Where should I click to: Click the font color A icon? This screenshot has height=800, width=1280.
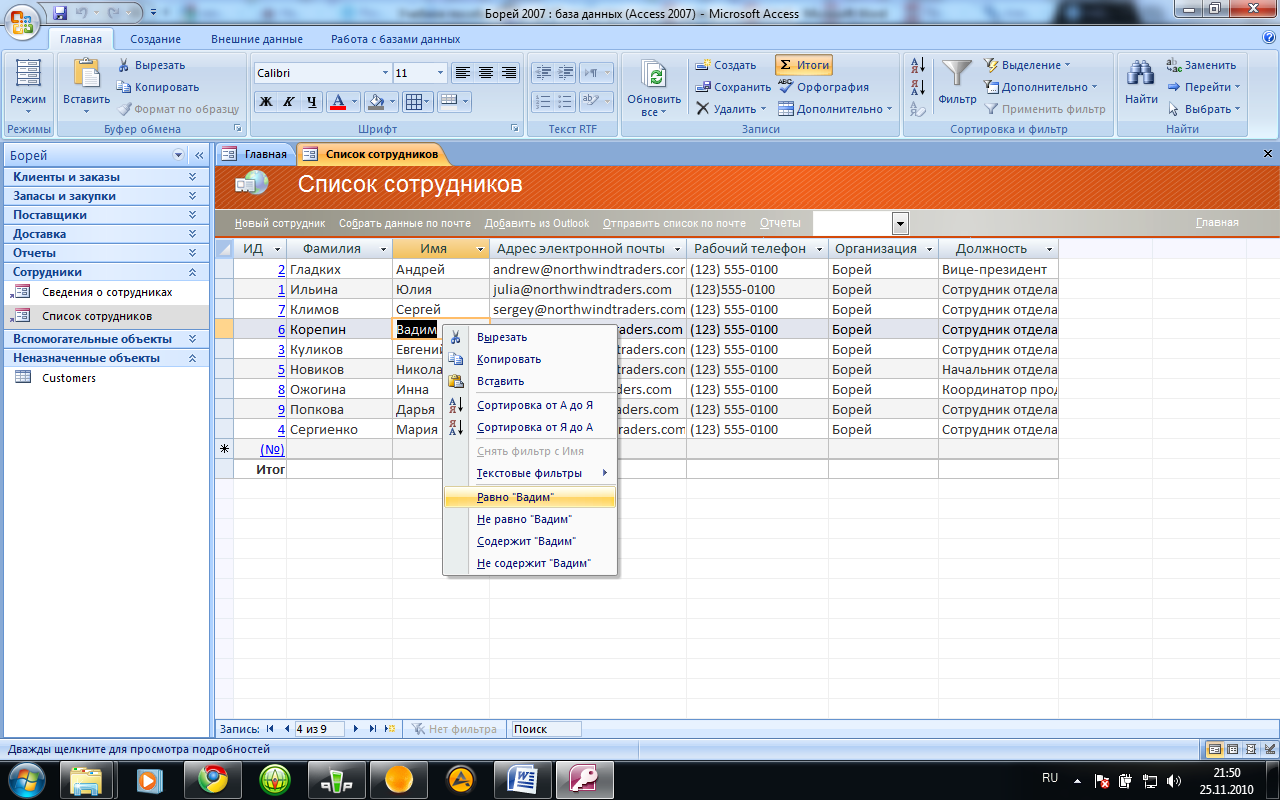tap(337, 101)
